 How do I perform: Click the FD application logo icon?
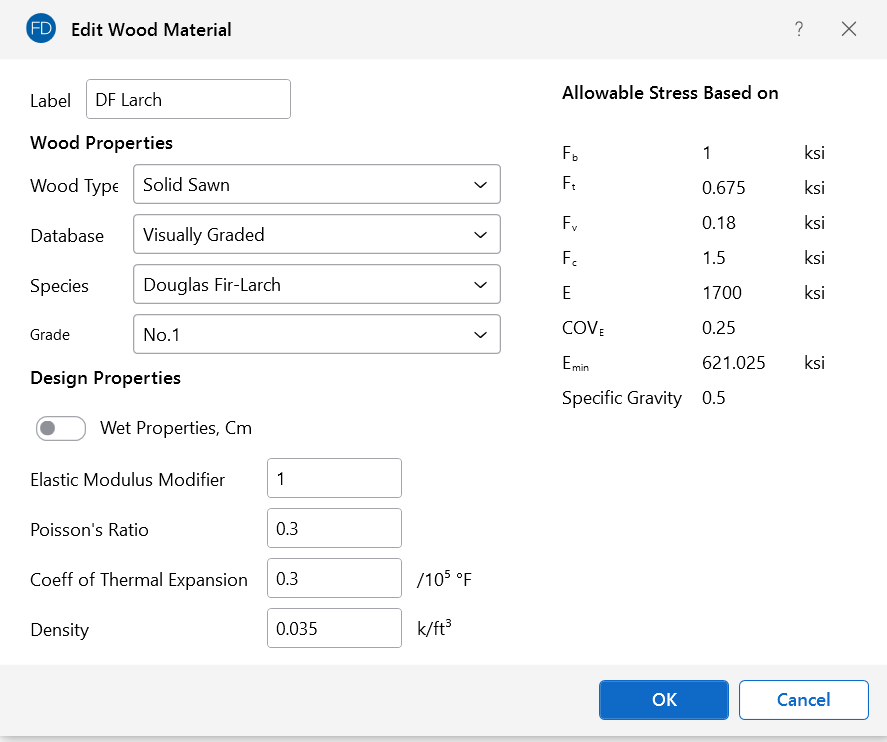pos(42,29)
